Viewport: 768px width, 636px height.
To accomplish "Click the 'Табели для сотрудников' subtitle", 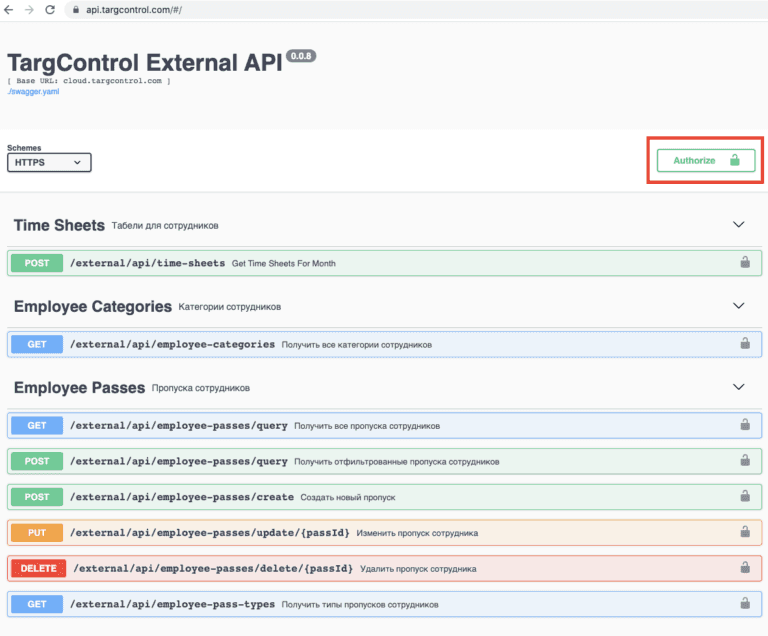I will 165,226.
